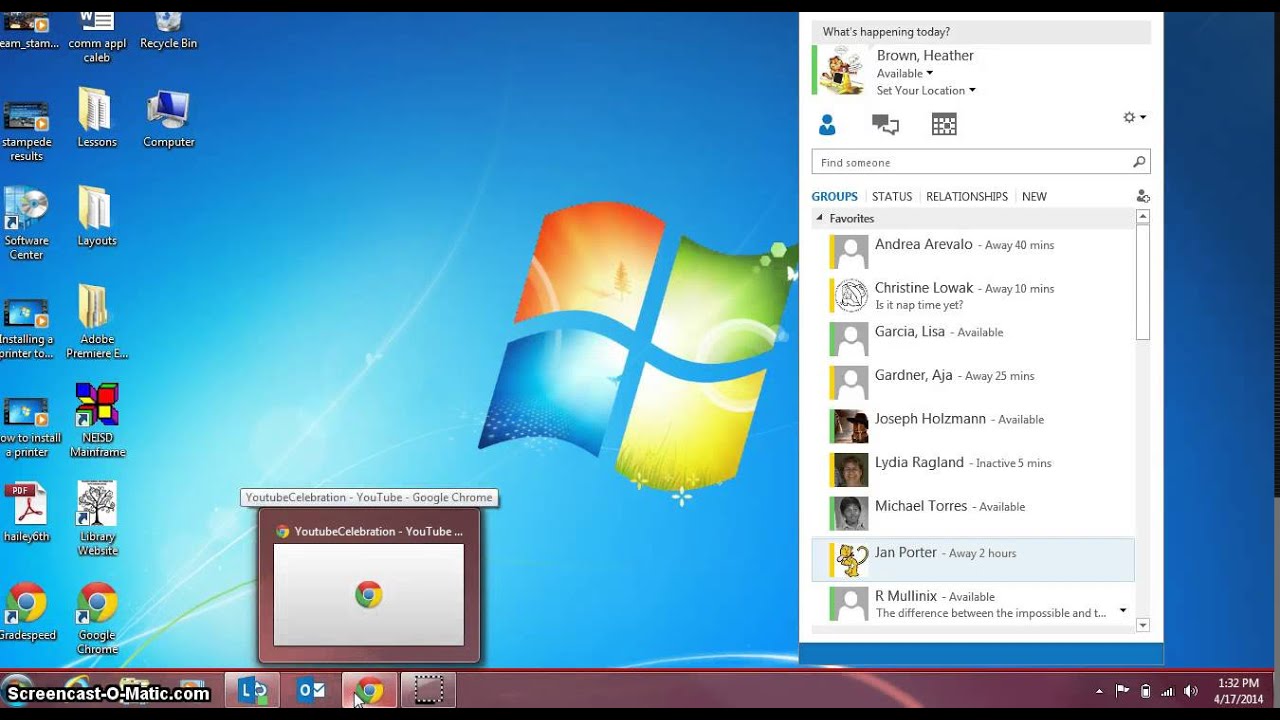Select contact Jan Porter
This screenshot has height=720, width=1280.
[x=973, y=560]
